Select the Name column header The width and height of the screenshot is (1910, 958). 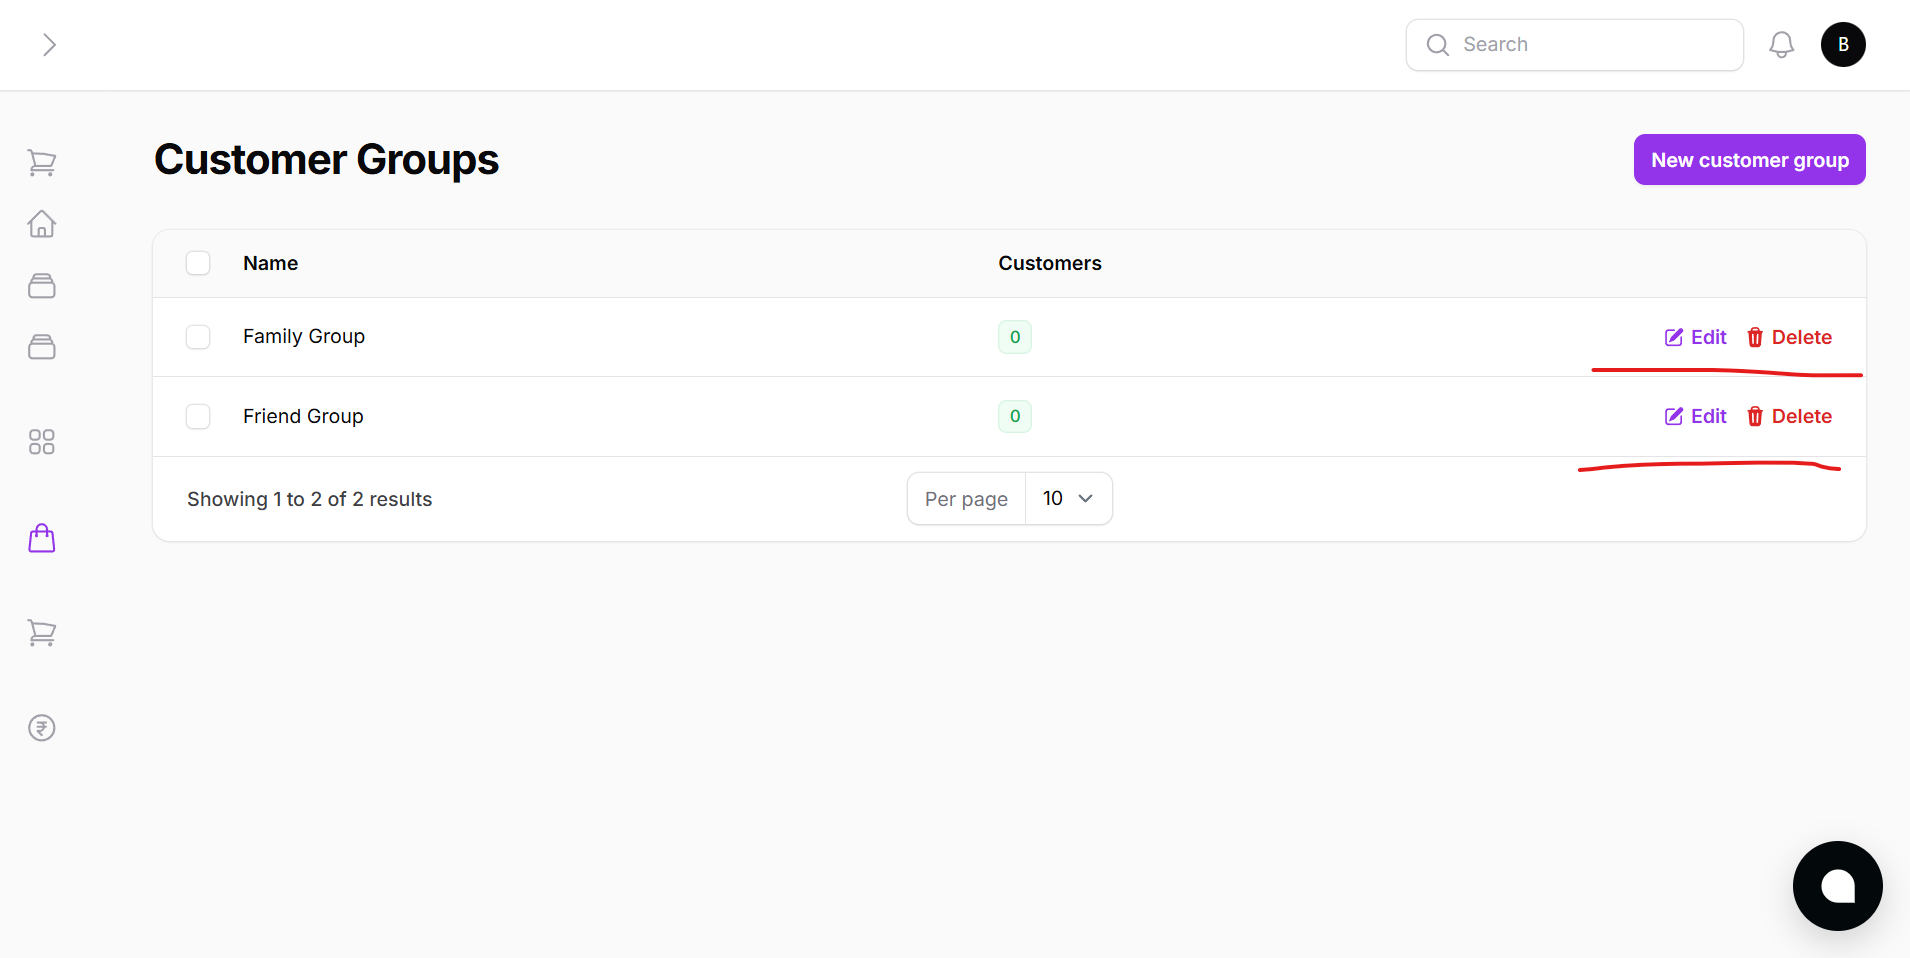(x=269, y=262)
